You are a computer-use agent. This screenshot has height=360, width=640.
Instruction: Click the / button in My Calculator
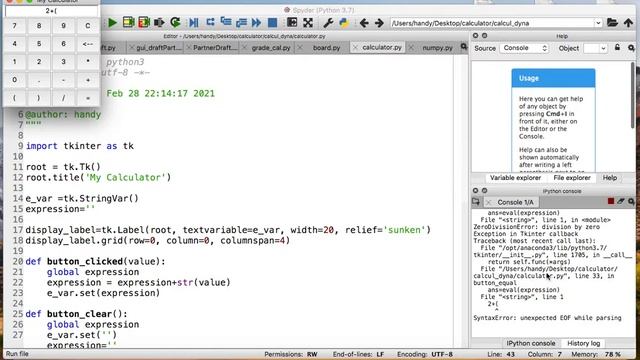63,98
